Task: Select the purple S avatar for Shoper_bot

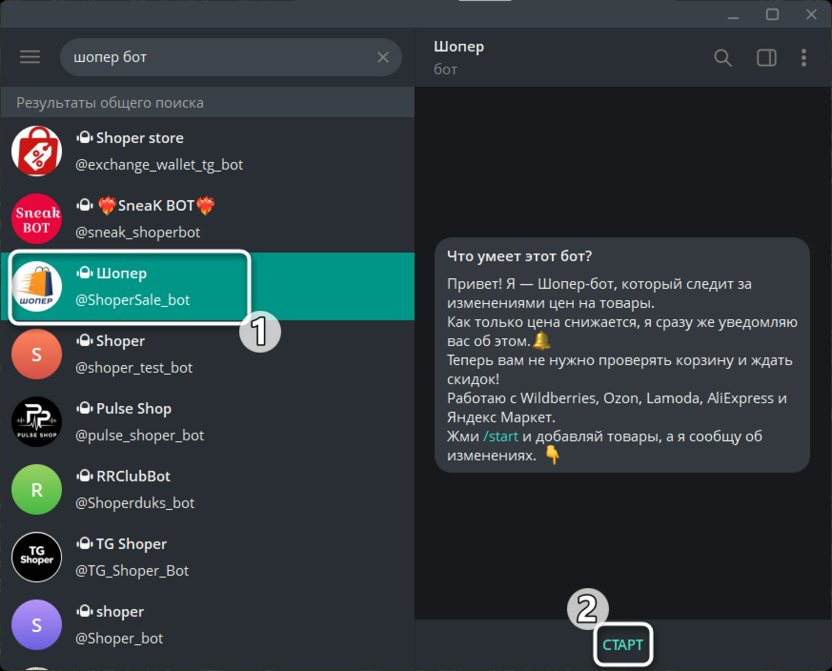Action: (37, 625)
